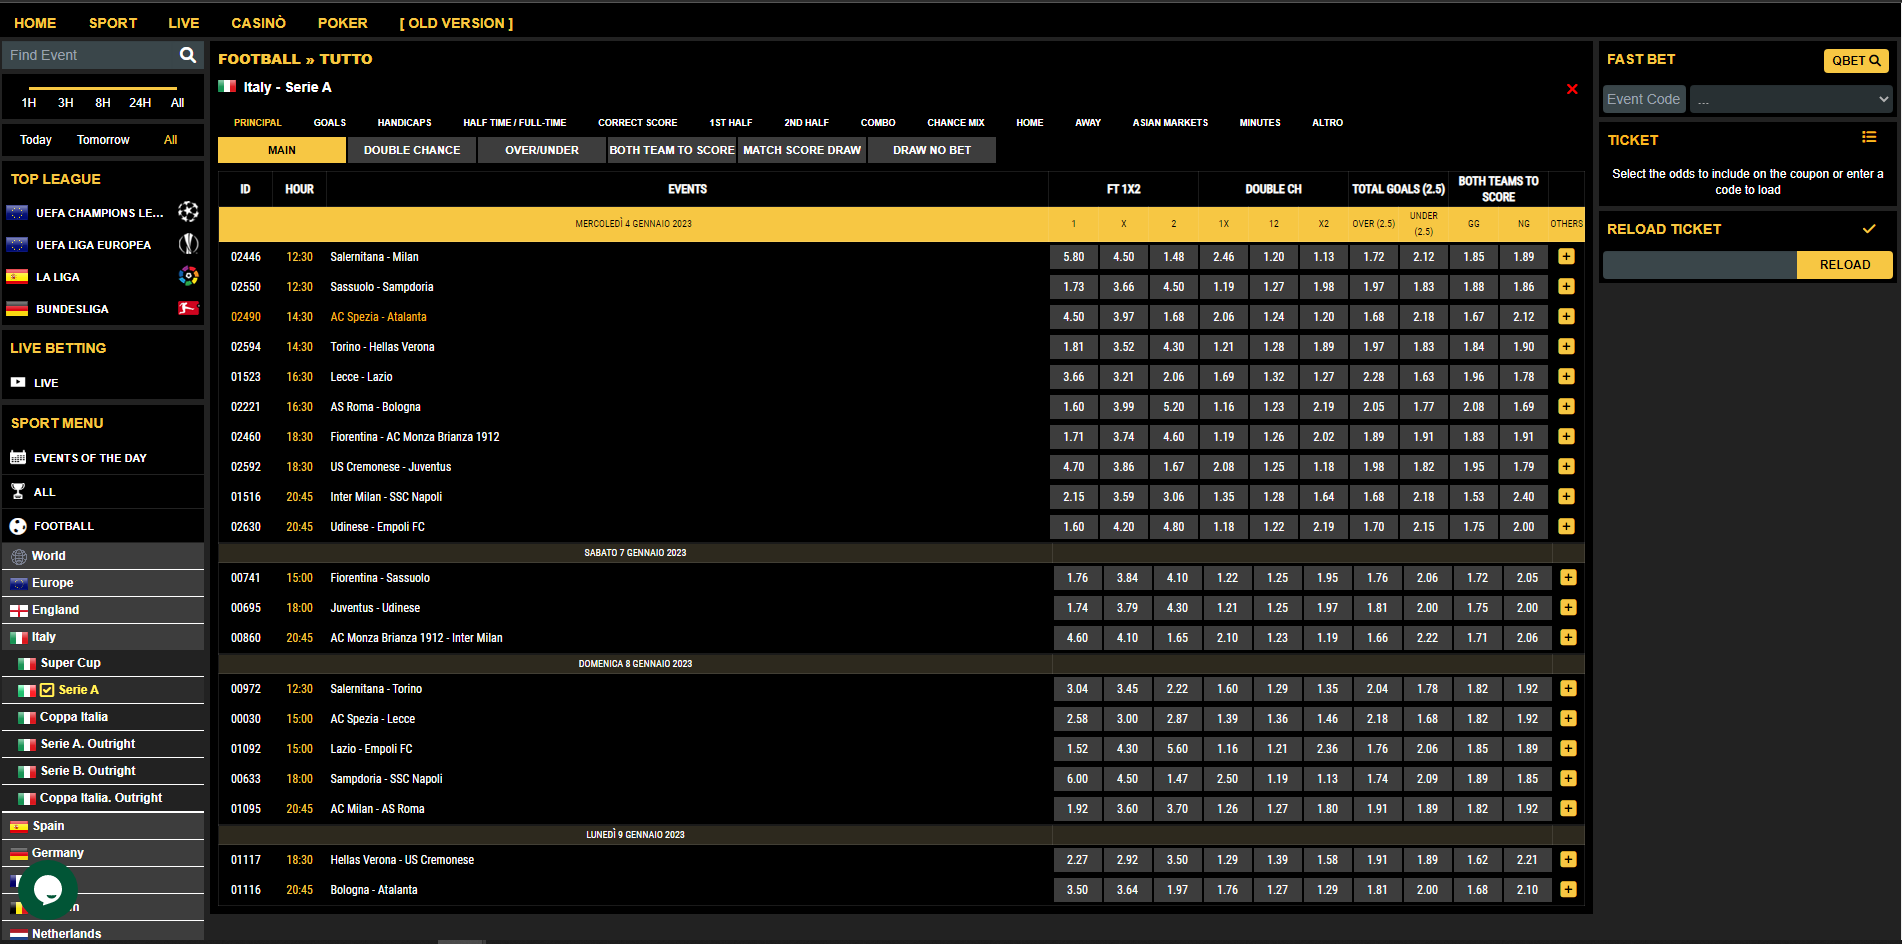This screenshot has height=944, width=1902.
Task: Click the UEFA Liga Europea trophy icon
Action: tap(188, 244)
